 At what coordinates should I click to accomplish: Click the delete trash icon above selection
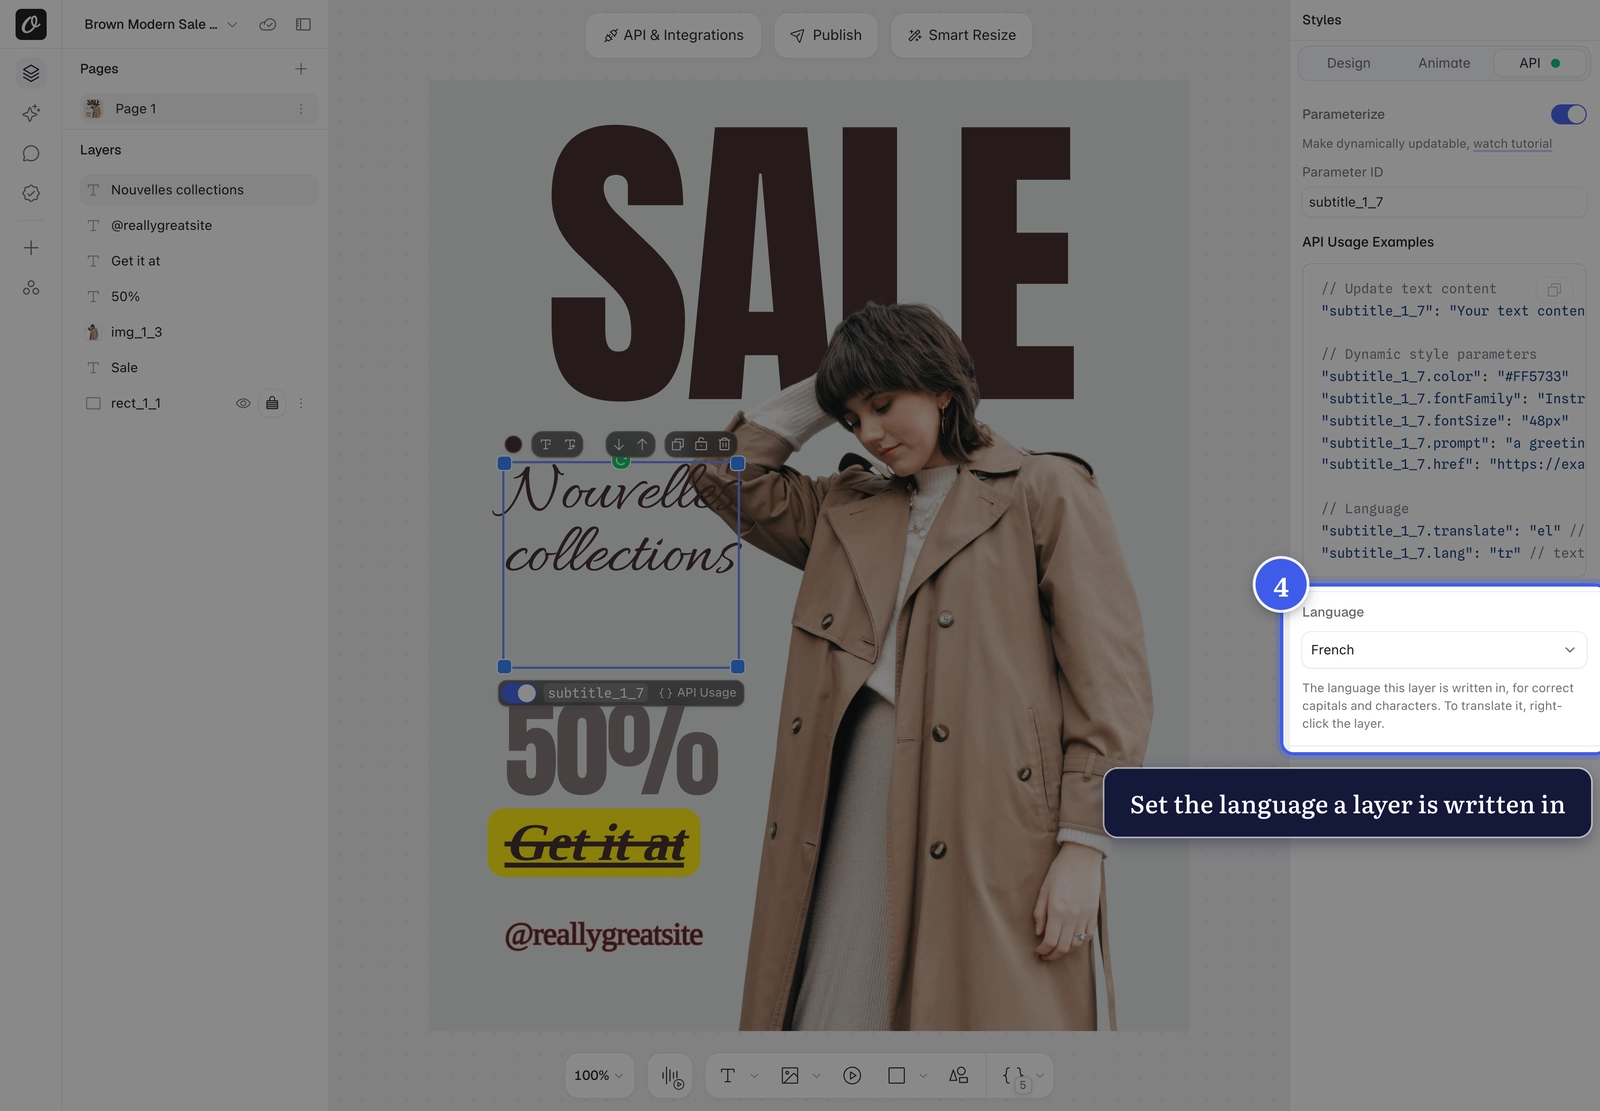[x=725, y=444]
